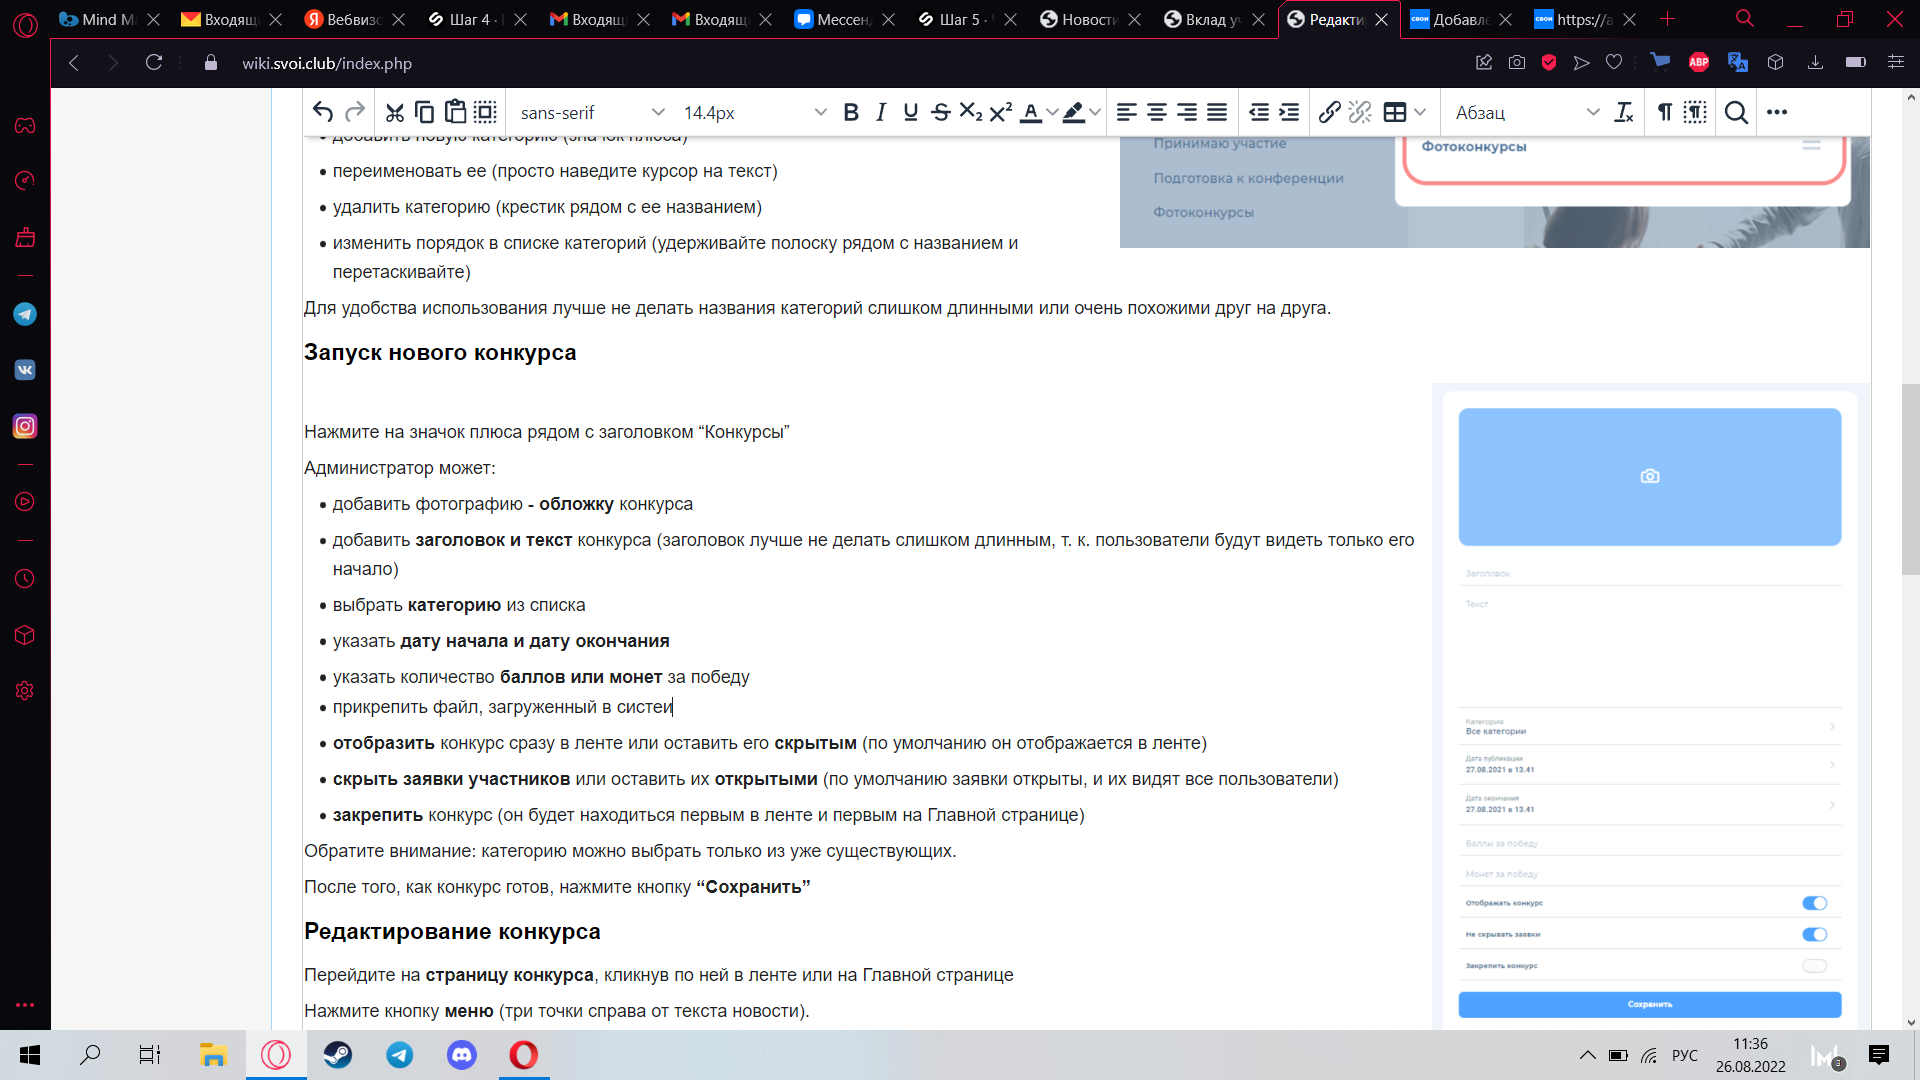This screenshot has width=1920, height=1080.
Task: Open Find and replace magnifier icon
Action: pos(1737,112)
